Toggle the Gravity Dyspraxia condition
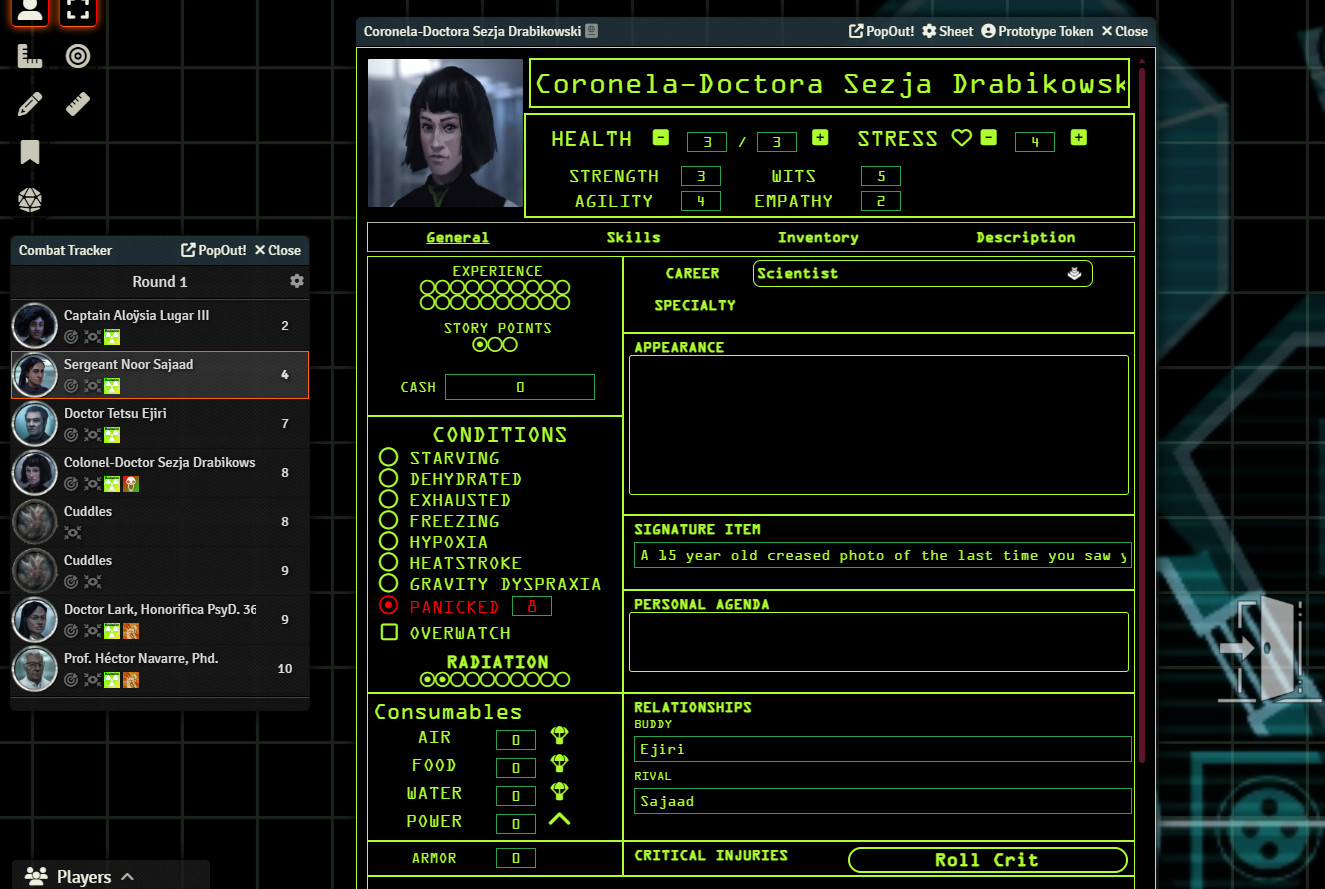The image size is (1325, 889). 389,583
